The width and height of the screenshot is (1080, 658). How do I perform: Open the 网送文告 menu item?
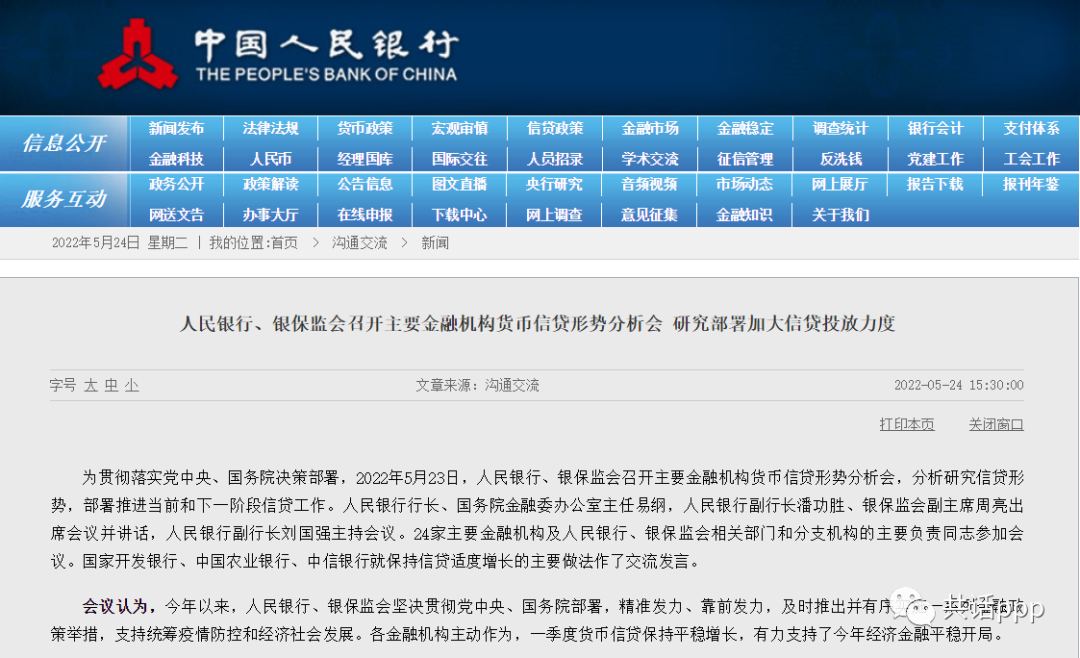(x=176, y=215)
